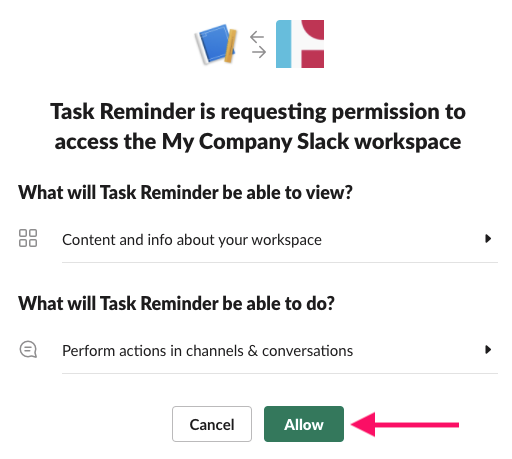
Task: Click the four-squares grid icon
Action: click(x=28, y=238)
